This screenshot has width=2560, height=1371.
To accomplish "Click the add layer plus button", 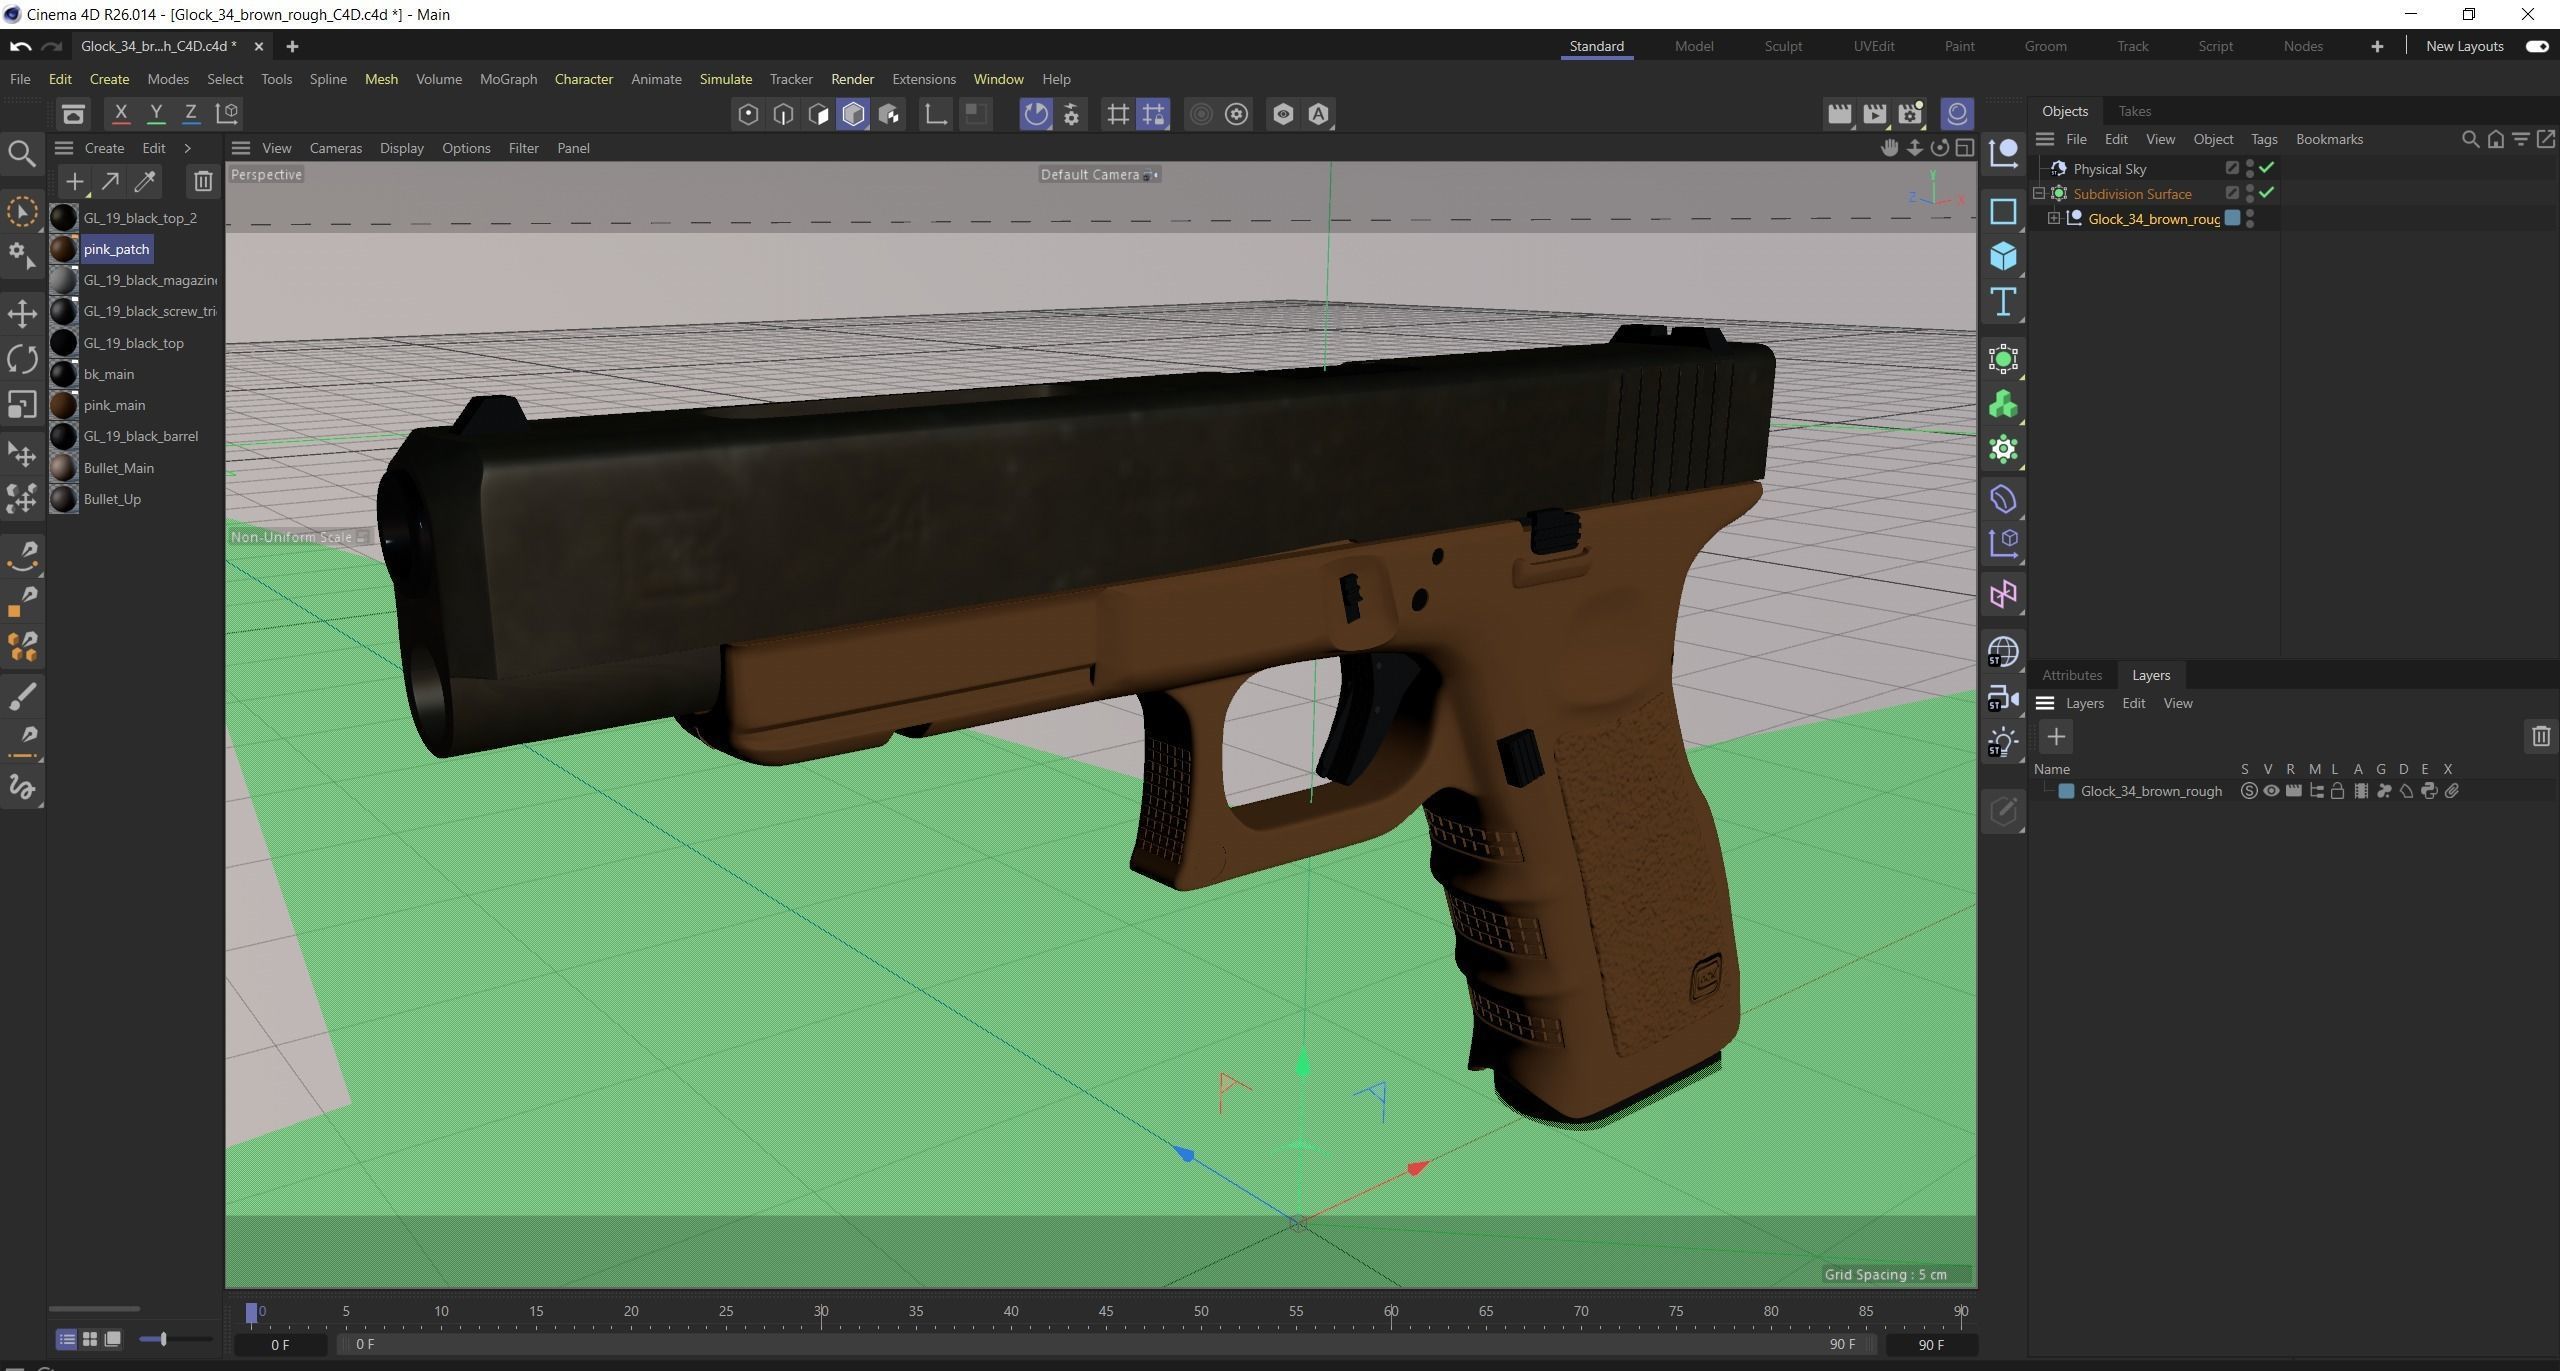I will (x=2056, y=737).
